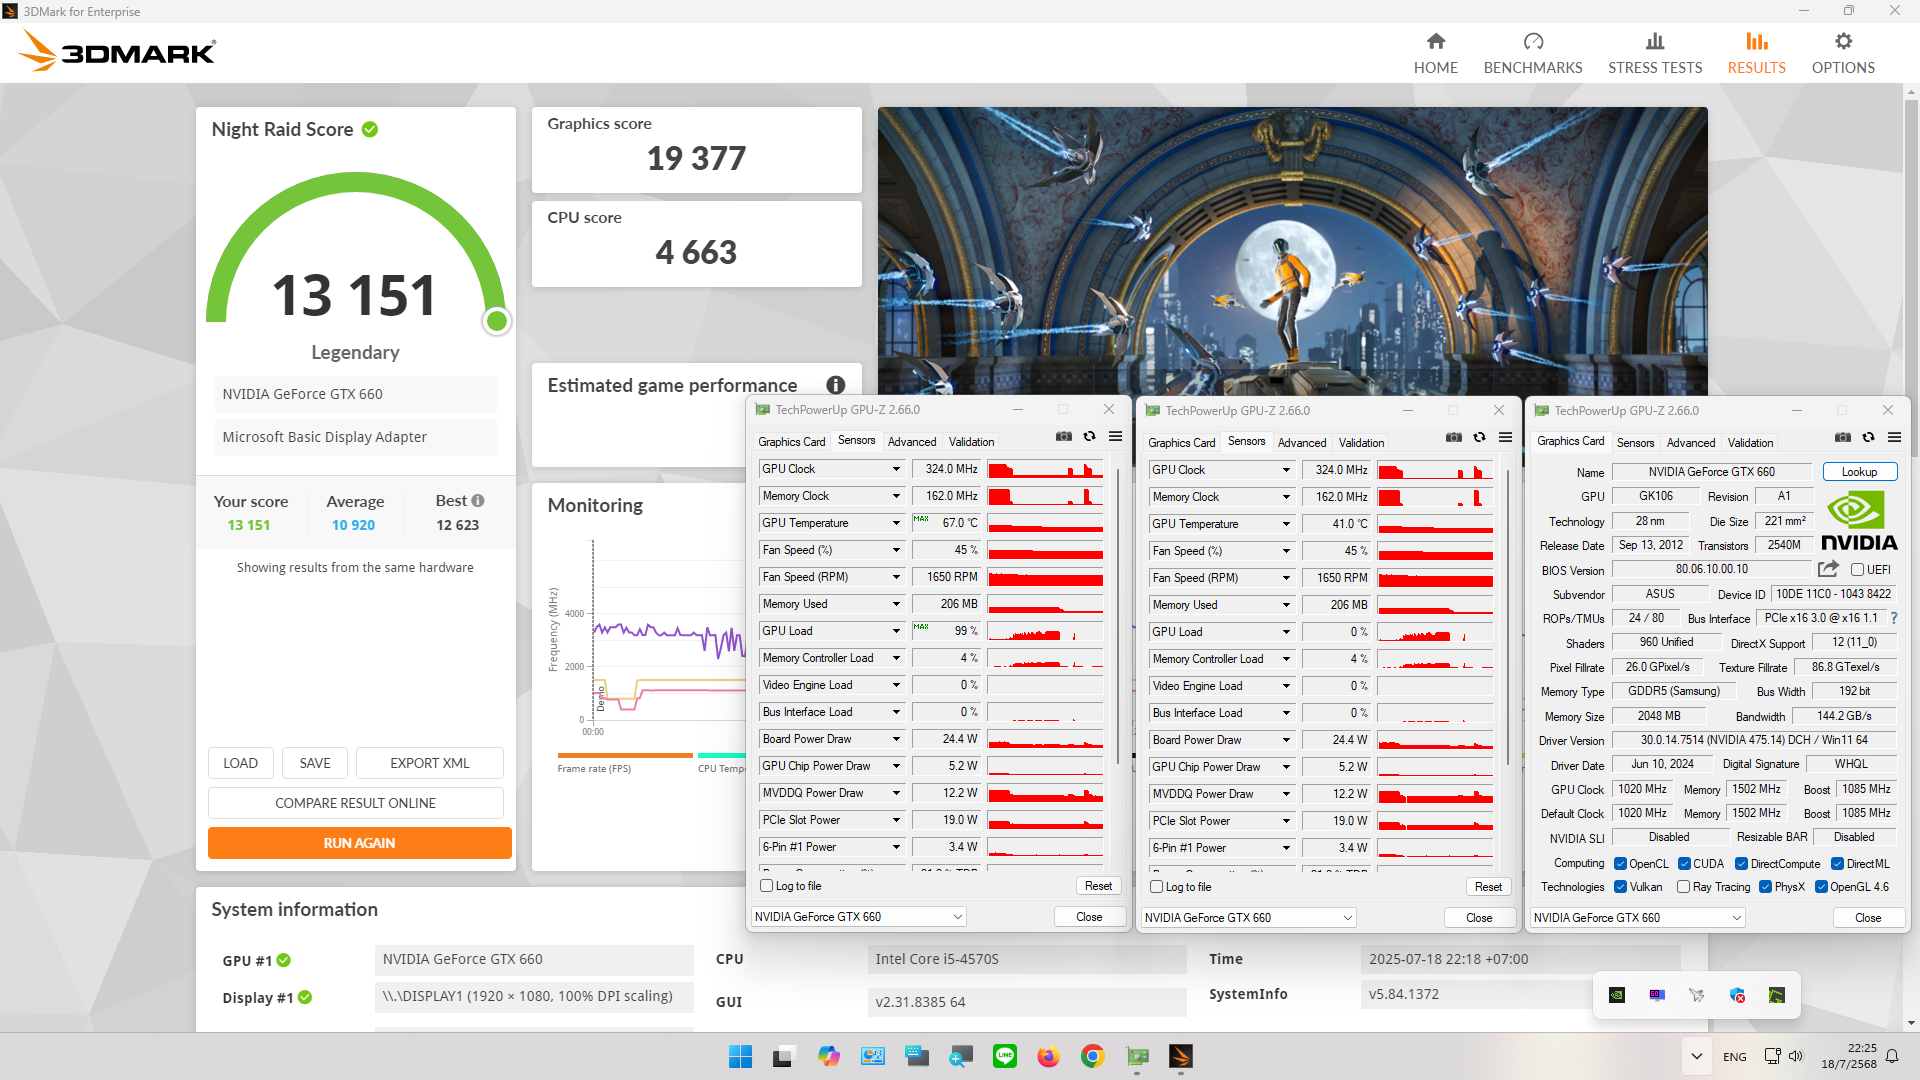This screenshot has height=1080, width=1920.
Task: Open Google Chrome from the taskbar
Action: coord(1092,1057)
